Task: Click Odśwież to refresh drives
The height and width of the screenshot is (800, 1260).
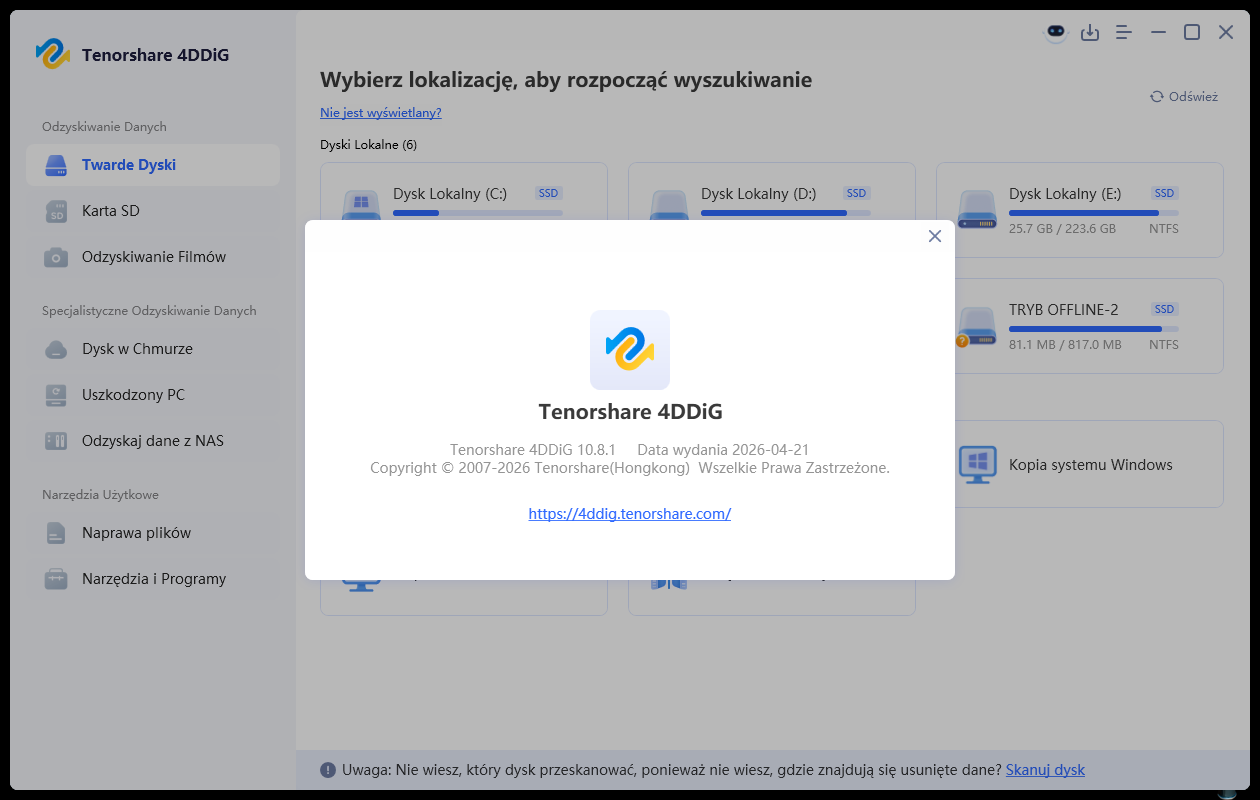Action: pyautogui.click(x=1184, y=97)
